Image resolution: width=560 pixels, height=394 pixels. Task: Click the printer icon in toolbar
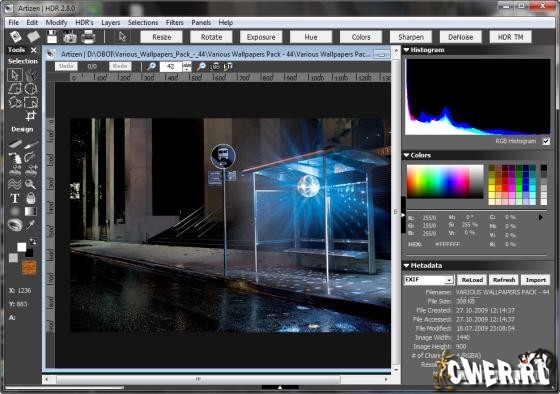(88, 37)
